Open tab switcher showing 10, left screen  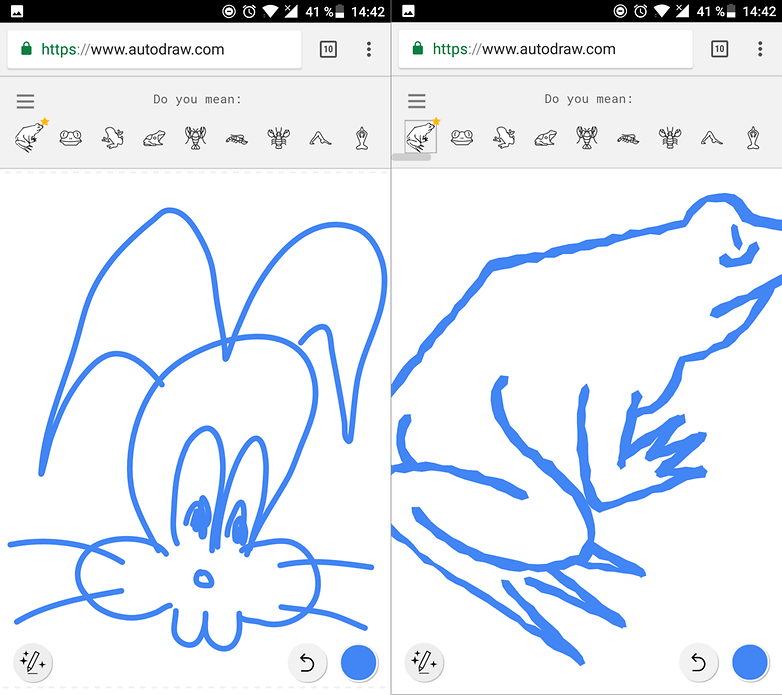click(x=328, y=49)
